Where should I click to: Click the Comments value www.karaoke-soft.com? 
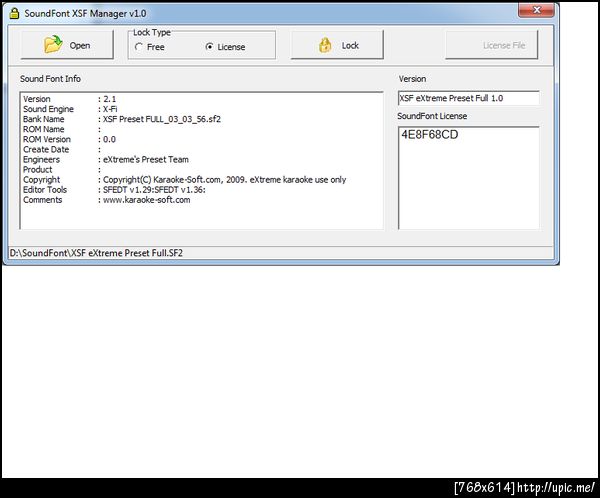147,200
